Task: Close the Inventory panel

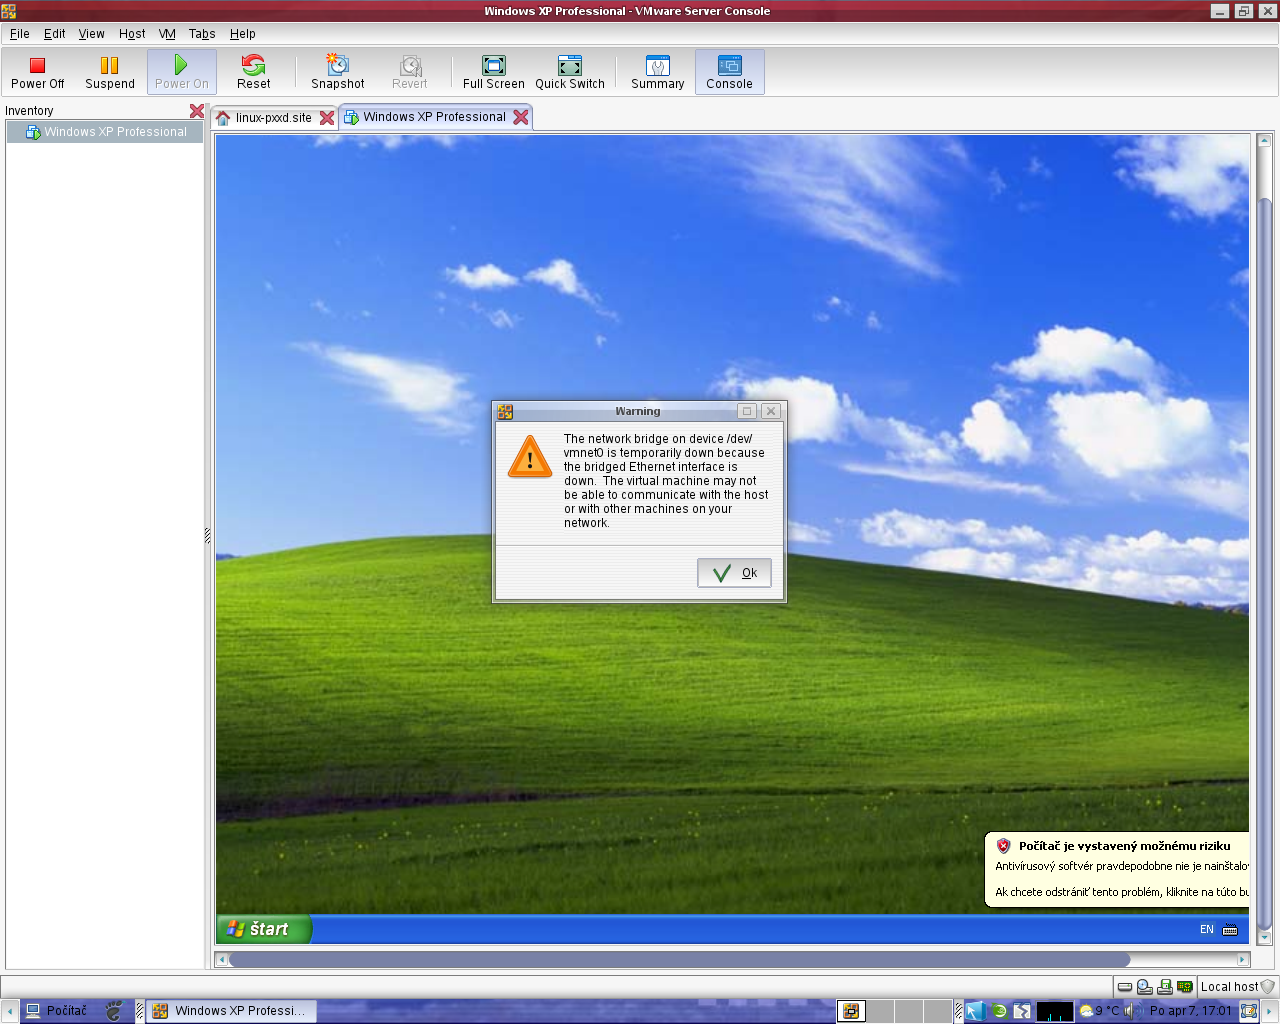Action: point(197,111)
